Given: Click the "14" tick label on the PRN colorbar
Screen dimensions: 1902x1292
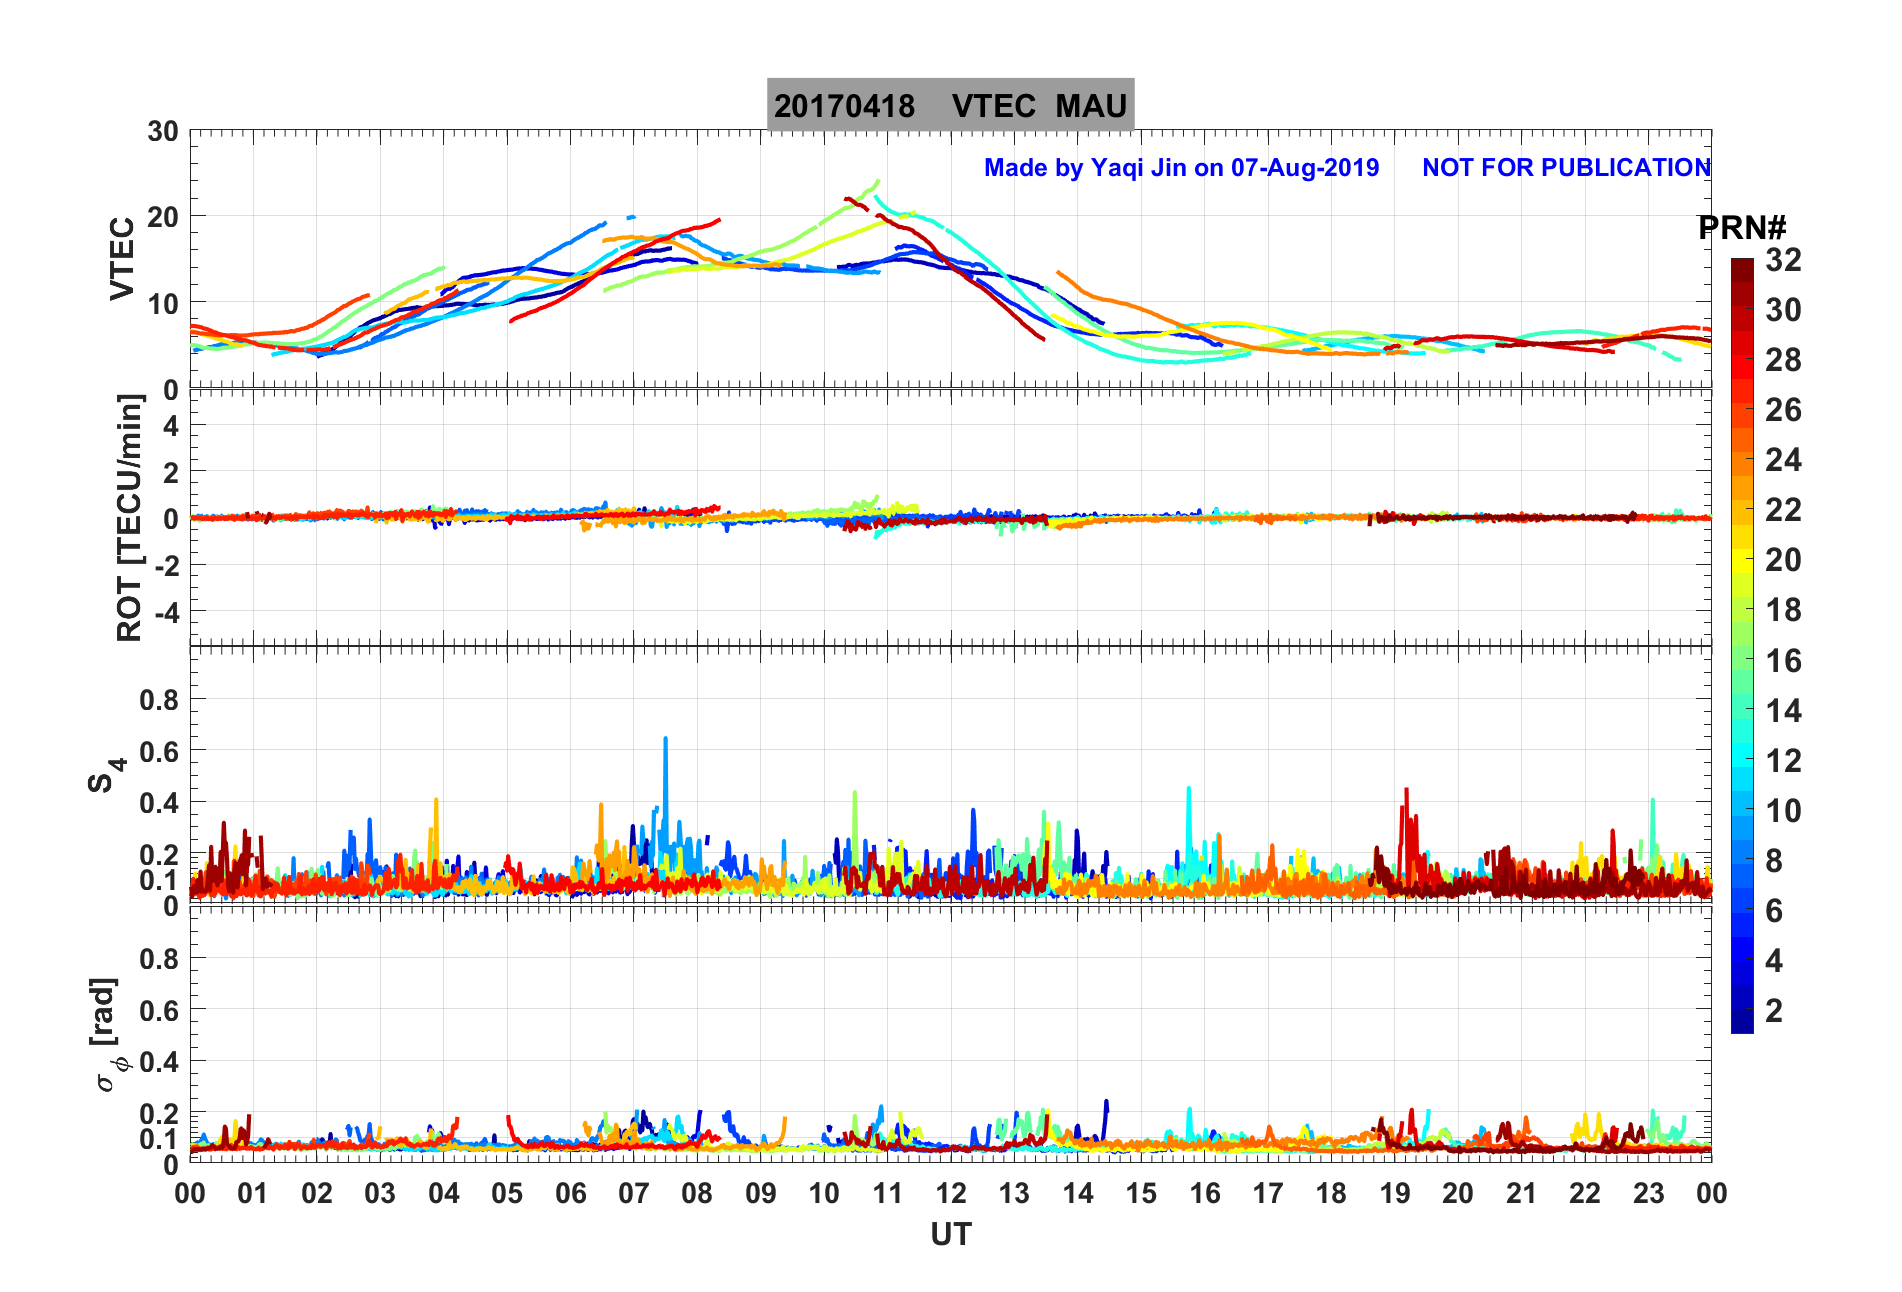Looking at the screenshot, I should (x=1783, y=711).
